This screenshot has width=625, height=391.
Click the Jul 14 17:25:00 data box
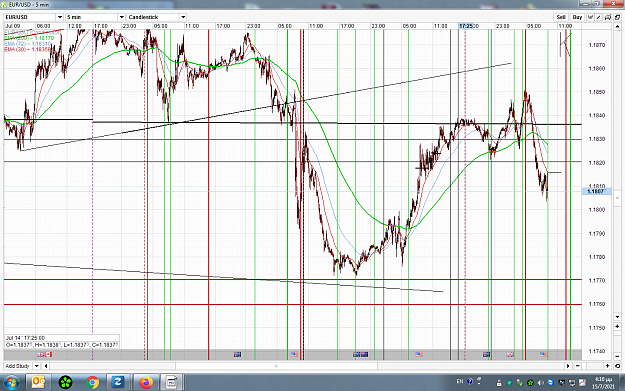[62, 338]
